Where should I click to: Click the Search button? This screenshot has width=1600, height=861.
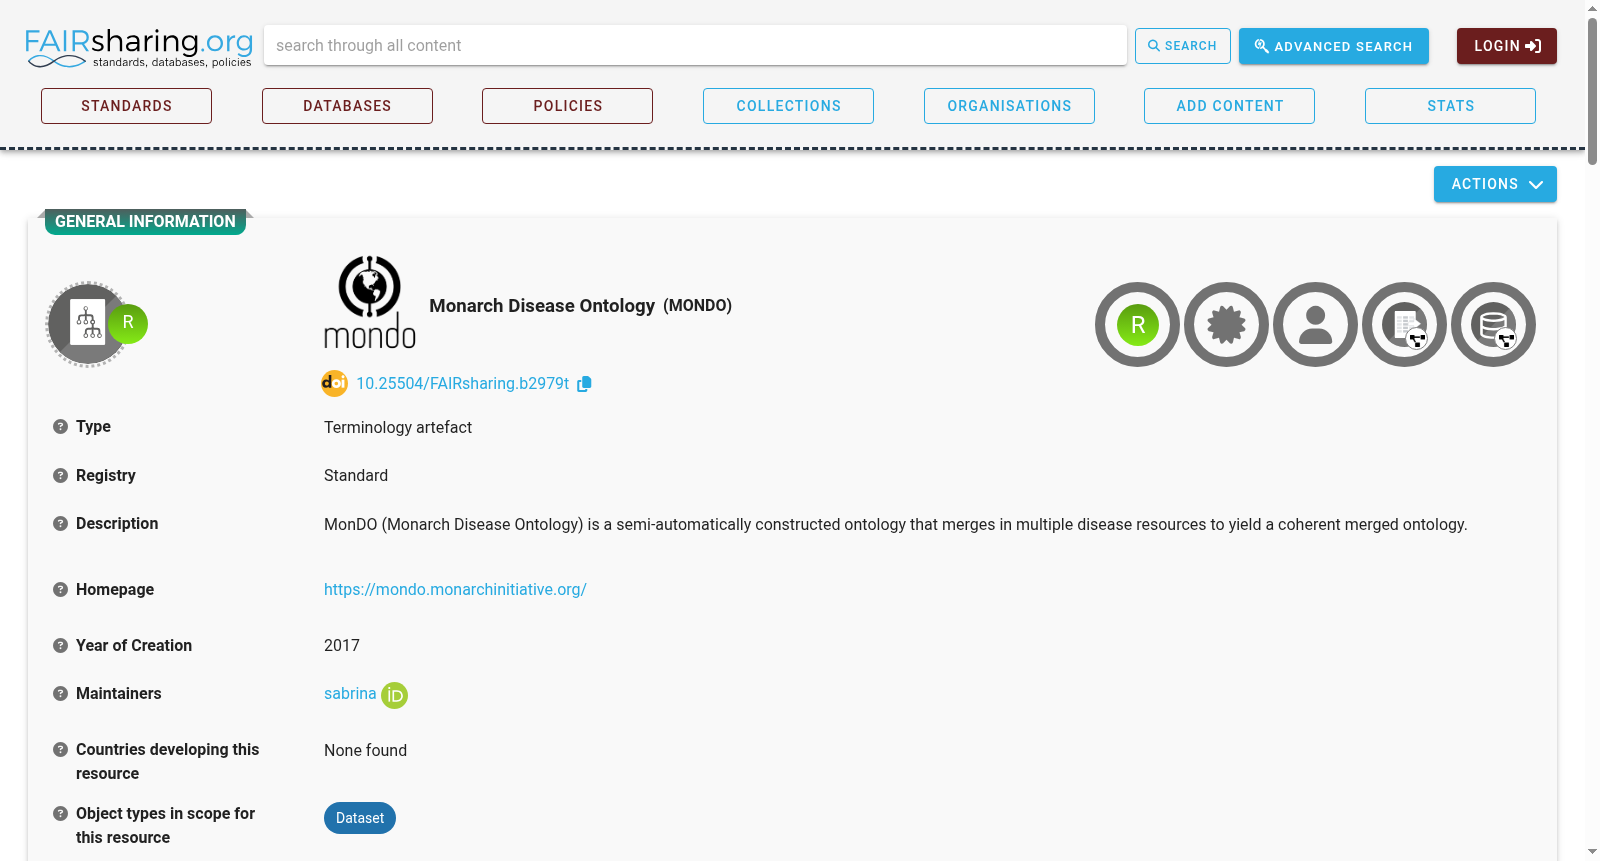(1183, 46)
